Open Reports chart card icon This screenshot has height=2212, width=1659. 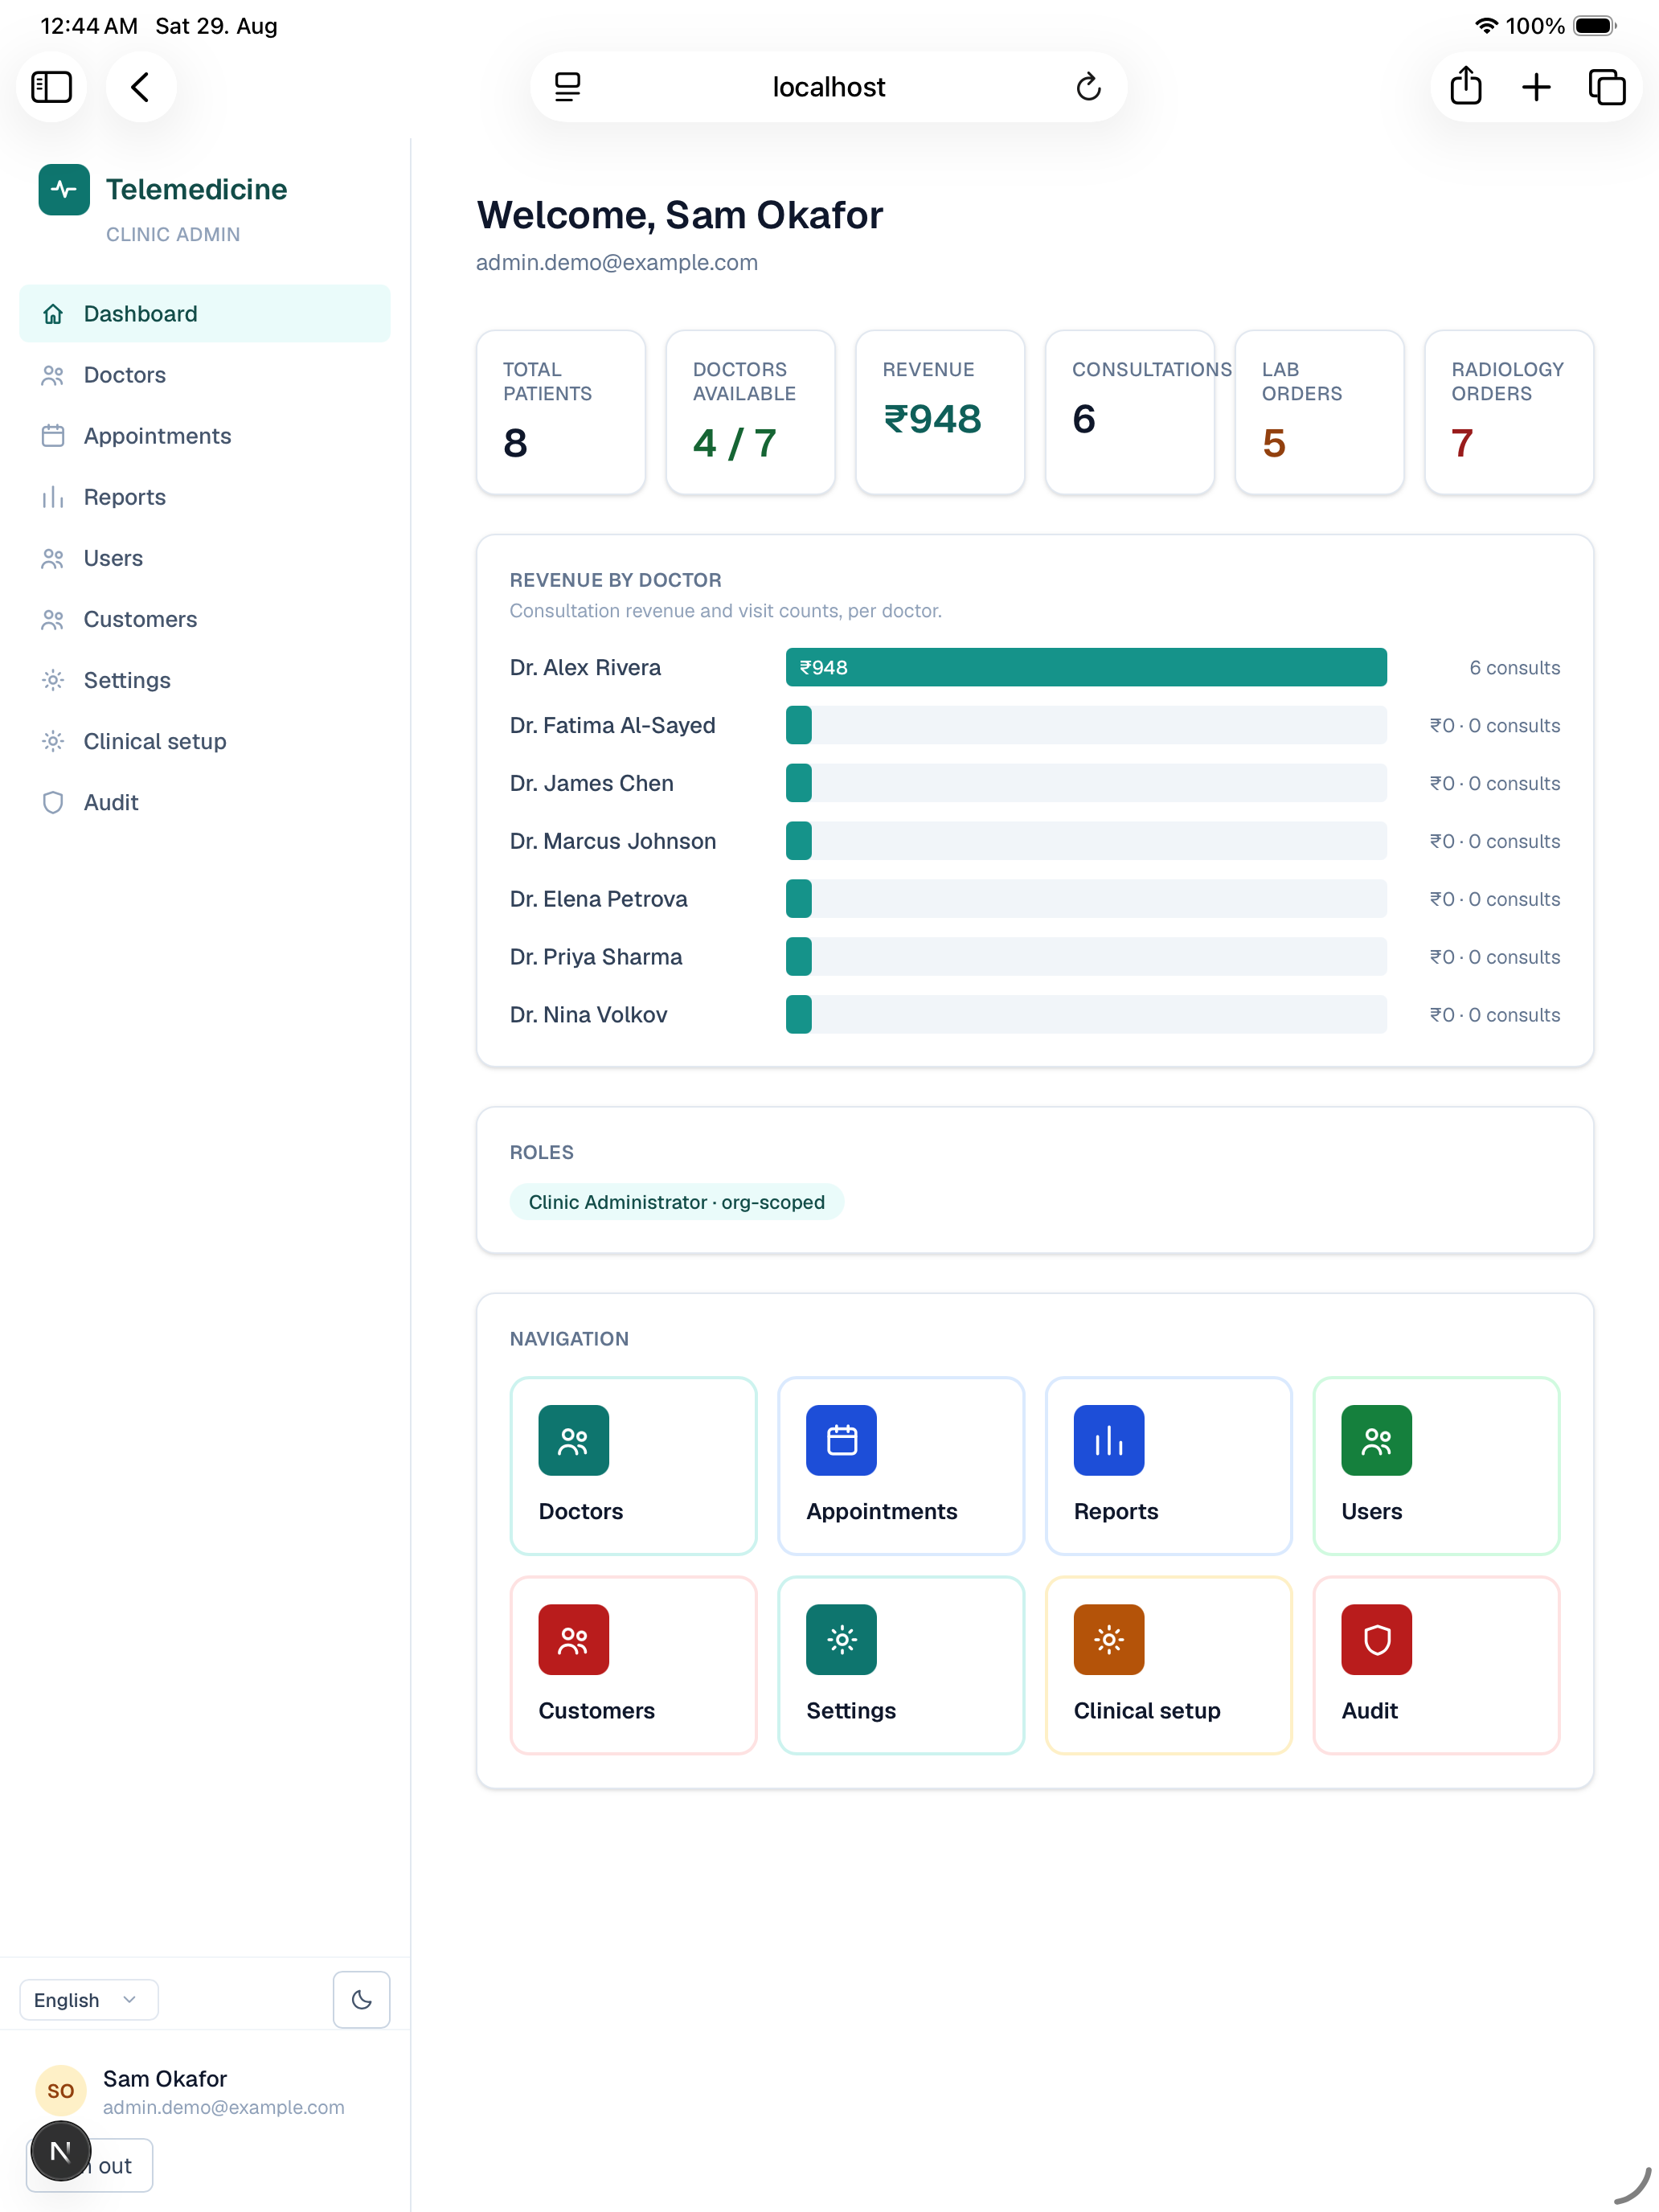tap(1108, 1440)
